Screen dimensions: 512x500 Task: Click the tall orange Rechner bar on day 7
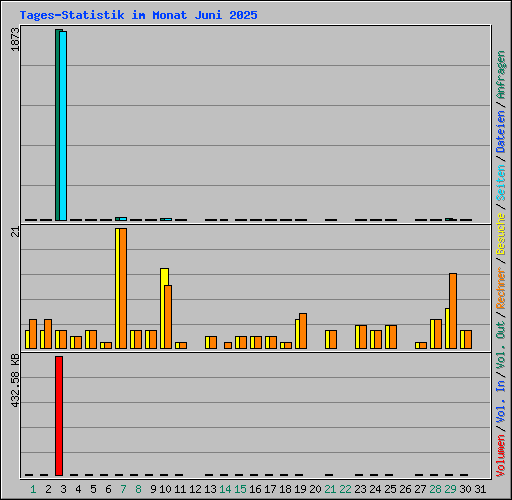point(123,288)
